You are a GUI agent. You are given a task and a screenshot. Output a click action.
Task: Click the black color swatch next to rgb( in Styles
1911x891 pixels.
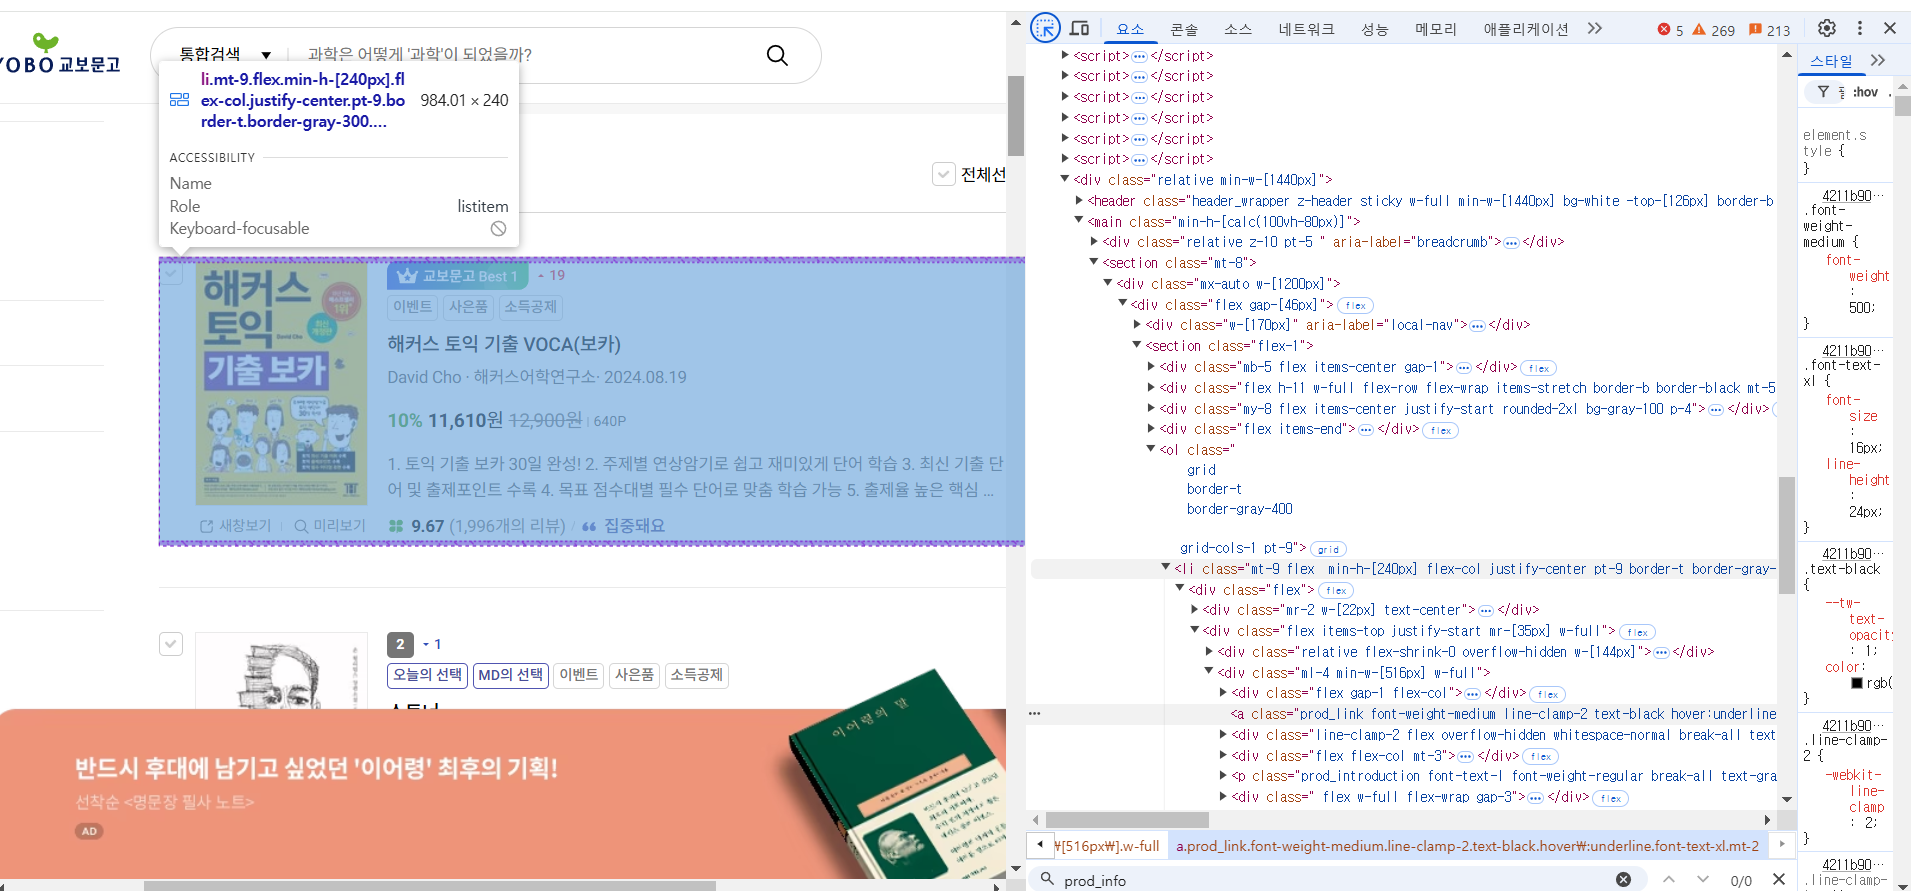[1857, 683]
